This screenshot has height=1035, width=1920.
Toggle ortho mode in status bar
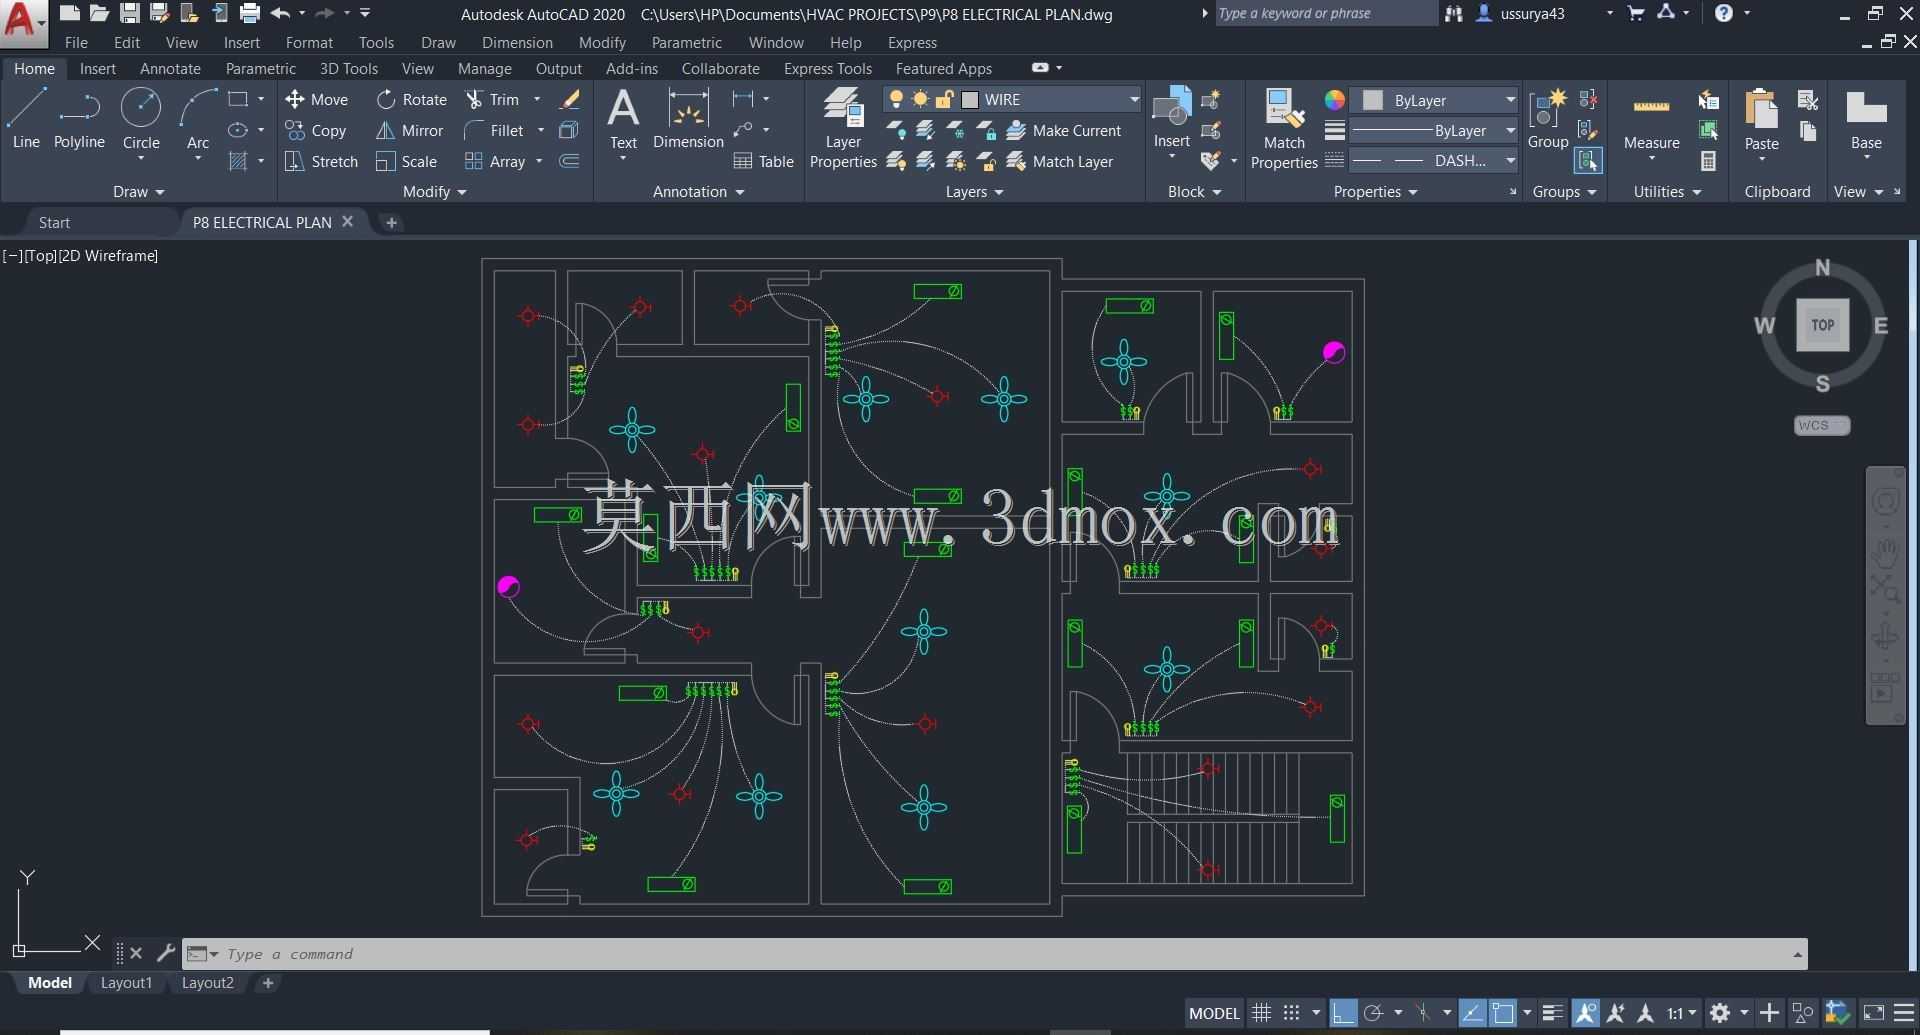(x=1343, y=1013)
